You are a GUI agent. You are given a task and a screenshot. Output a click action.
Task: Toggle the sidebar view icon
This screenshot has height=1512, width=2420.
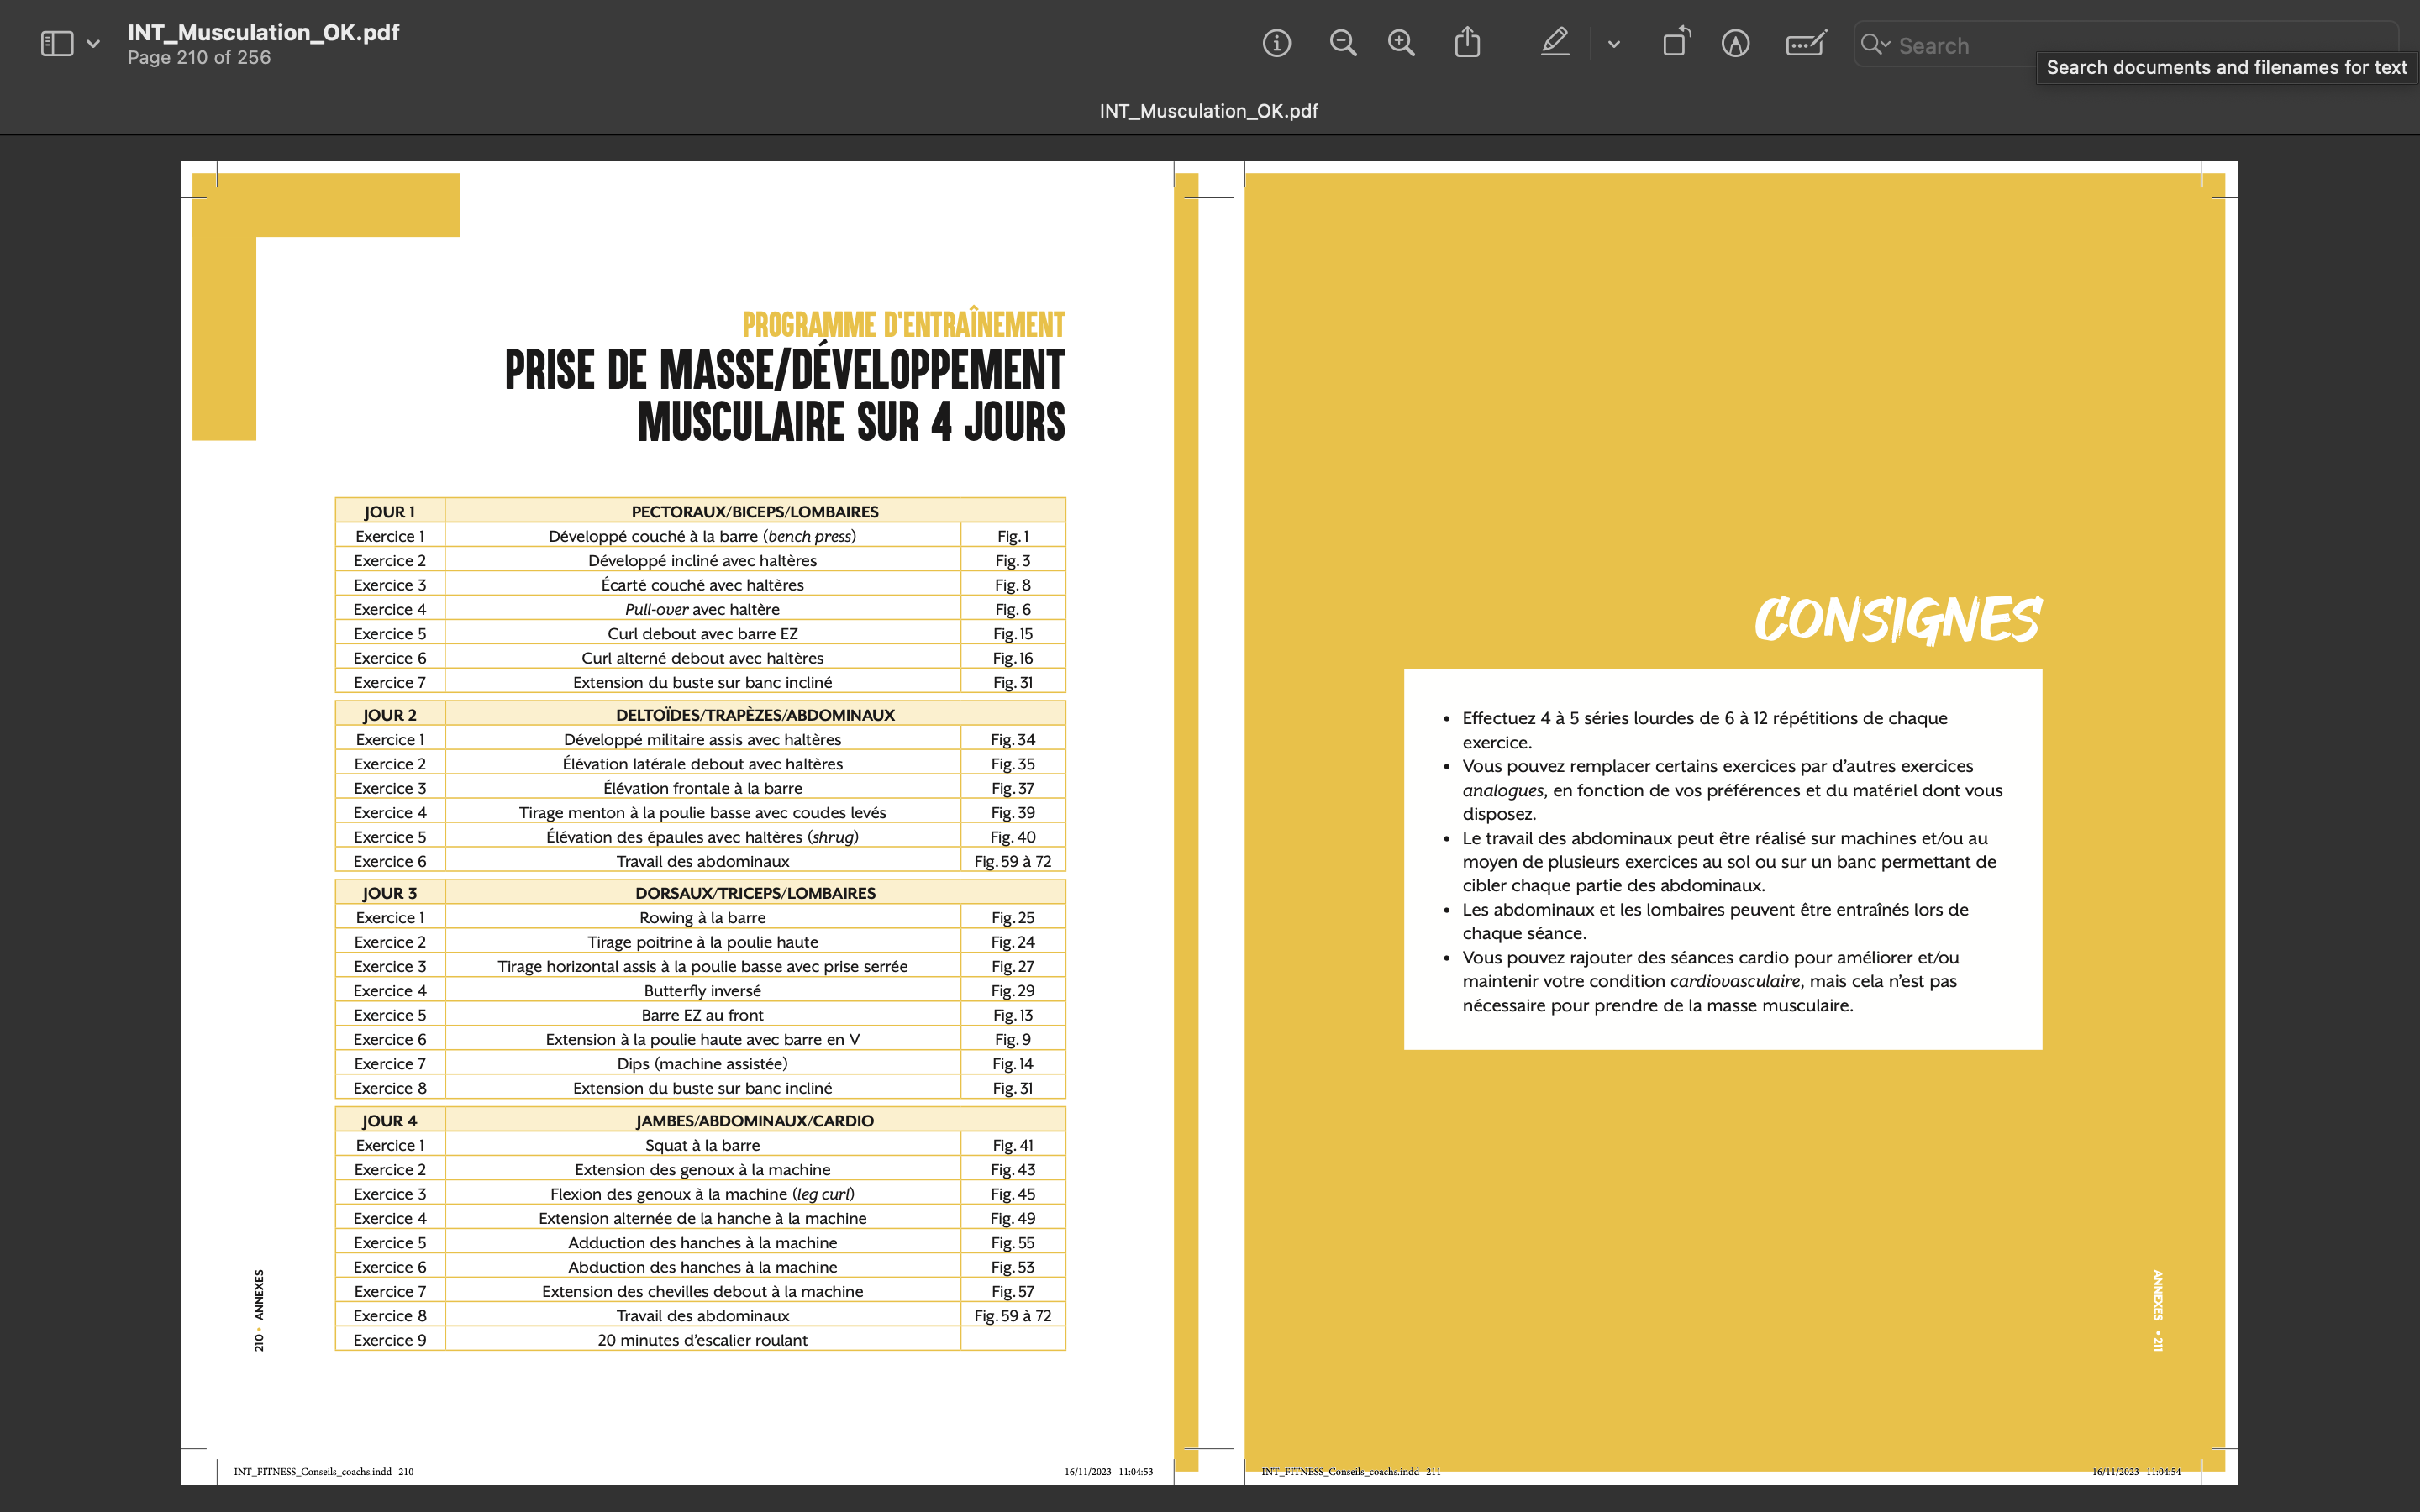[x=57, y=44]
